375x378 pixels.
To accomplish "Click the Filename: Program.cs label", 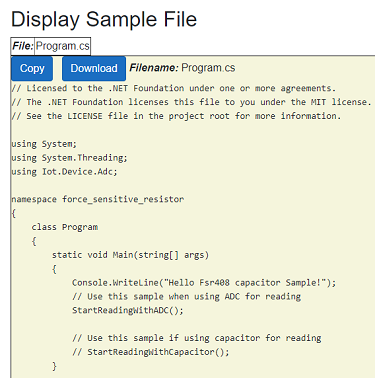I will coord(182,68).
